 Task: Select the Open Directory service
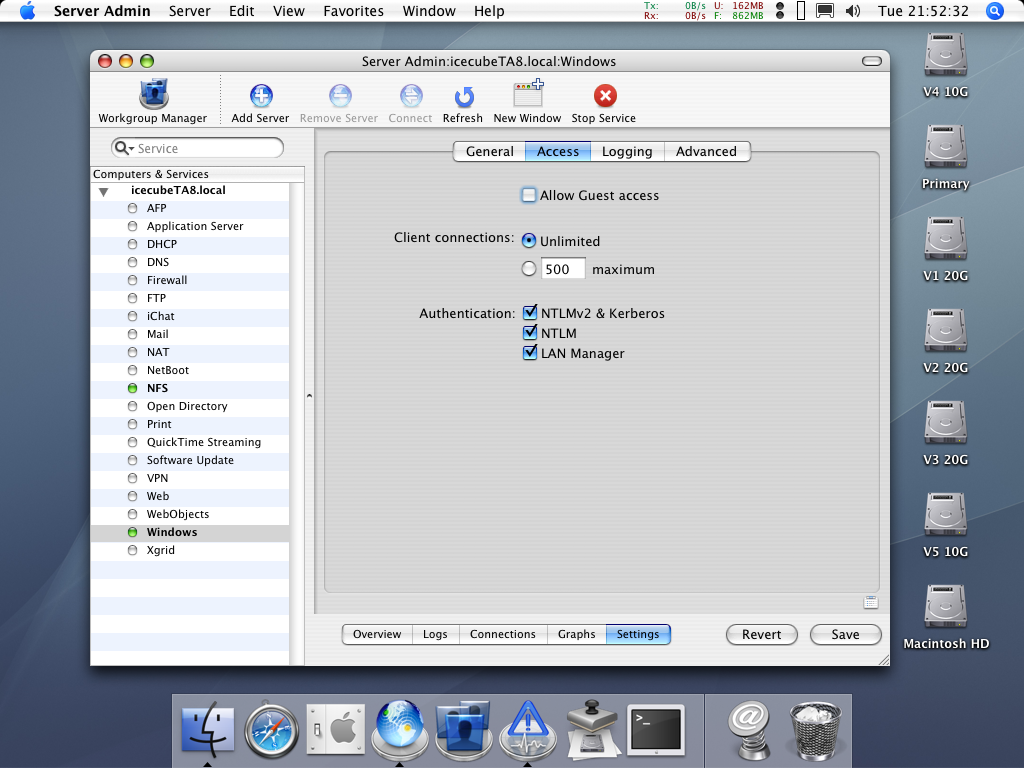[x=190, y=406]
